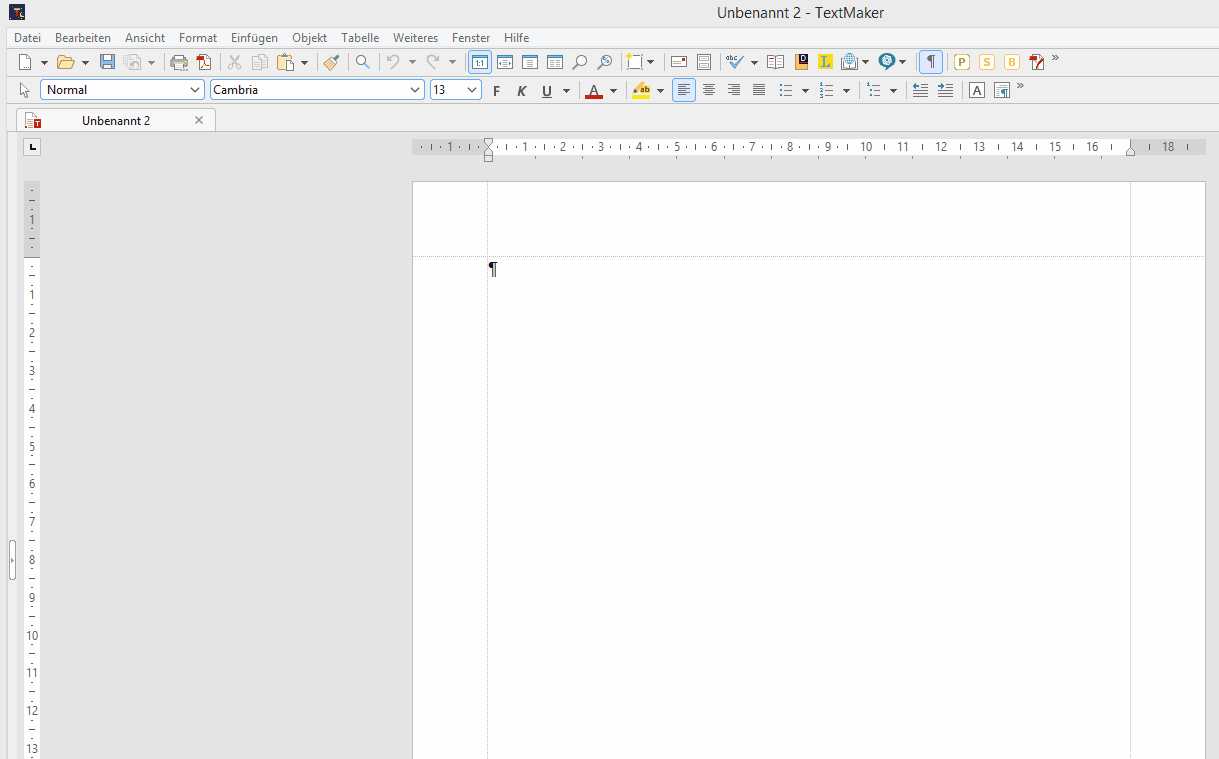The image size is (1219, 759).
Task: Export document as PDF icon
Action: pyautogui.click(x=204, y=62)
